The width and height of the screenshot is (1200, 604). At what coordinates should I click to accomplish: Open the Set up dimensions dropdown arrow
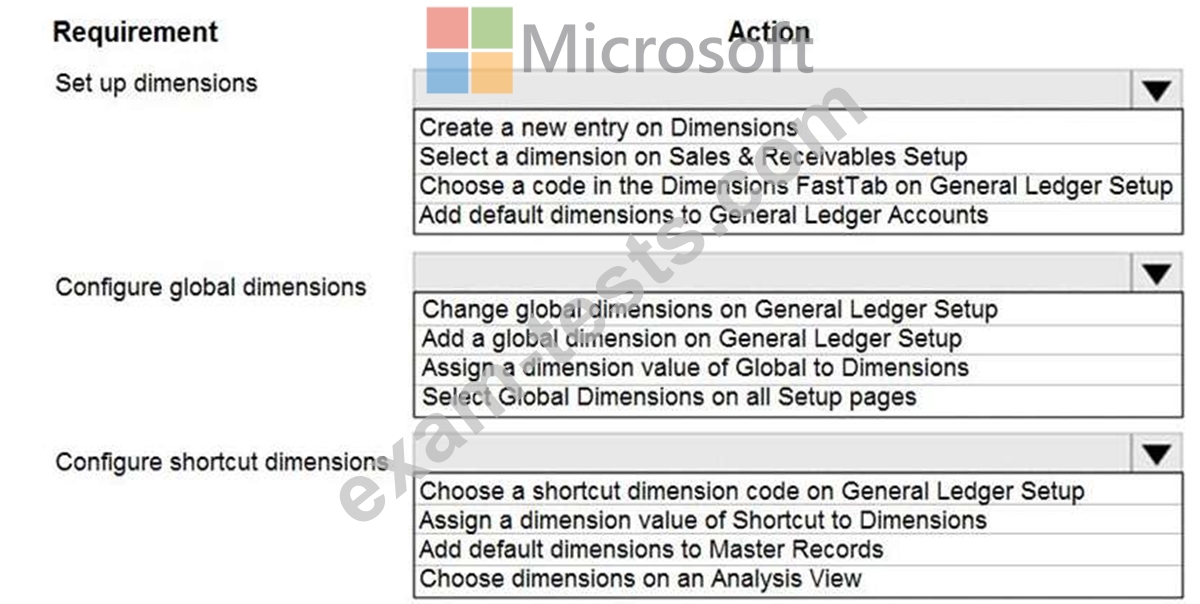click(x=1156, y=90)
